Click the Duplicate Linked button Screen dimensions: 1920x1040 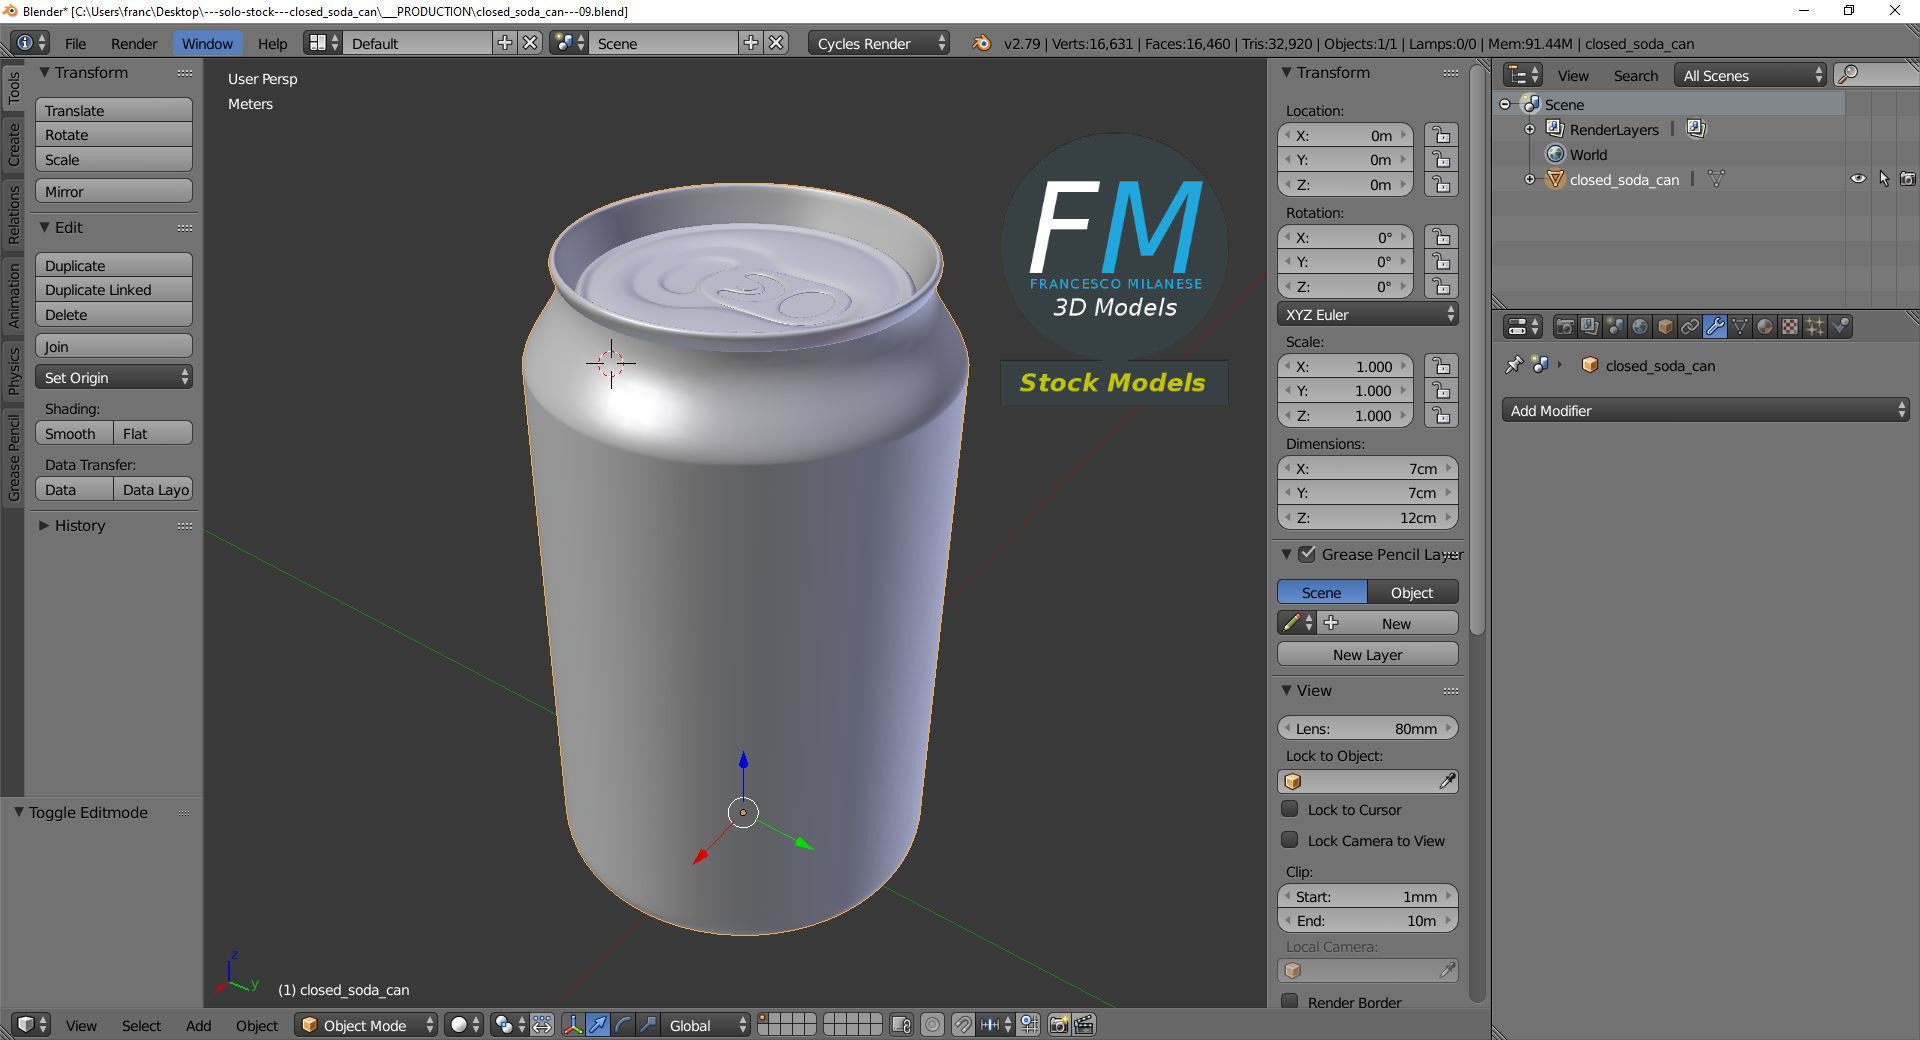113,289
